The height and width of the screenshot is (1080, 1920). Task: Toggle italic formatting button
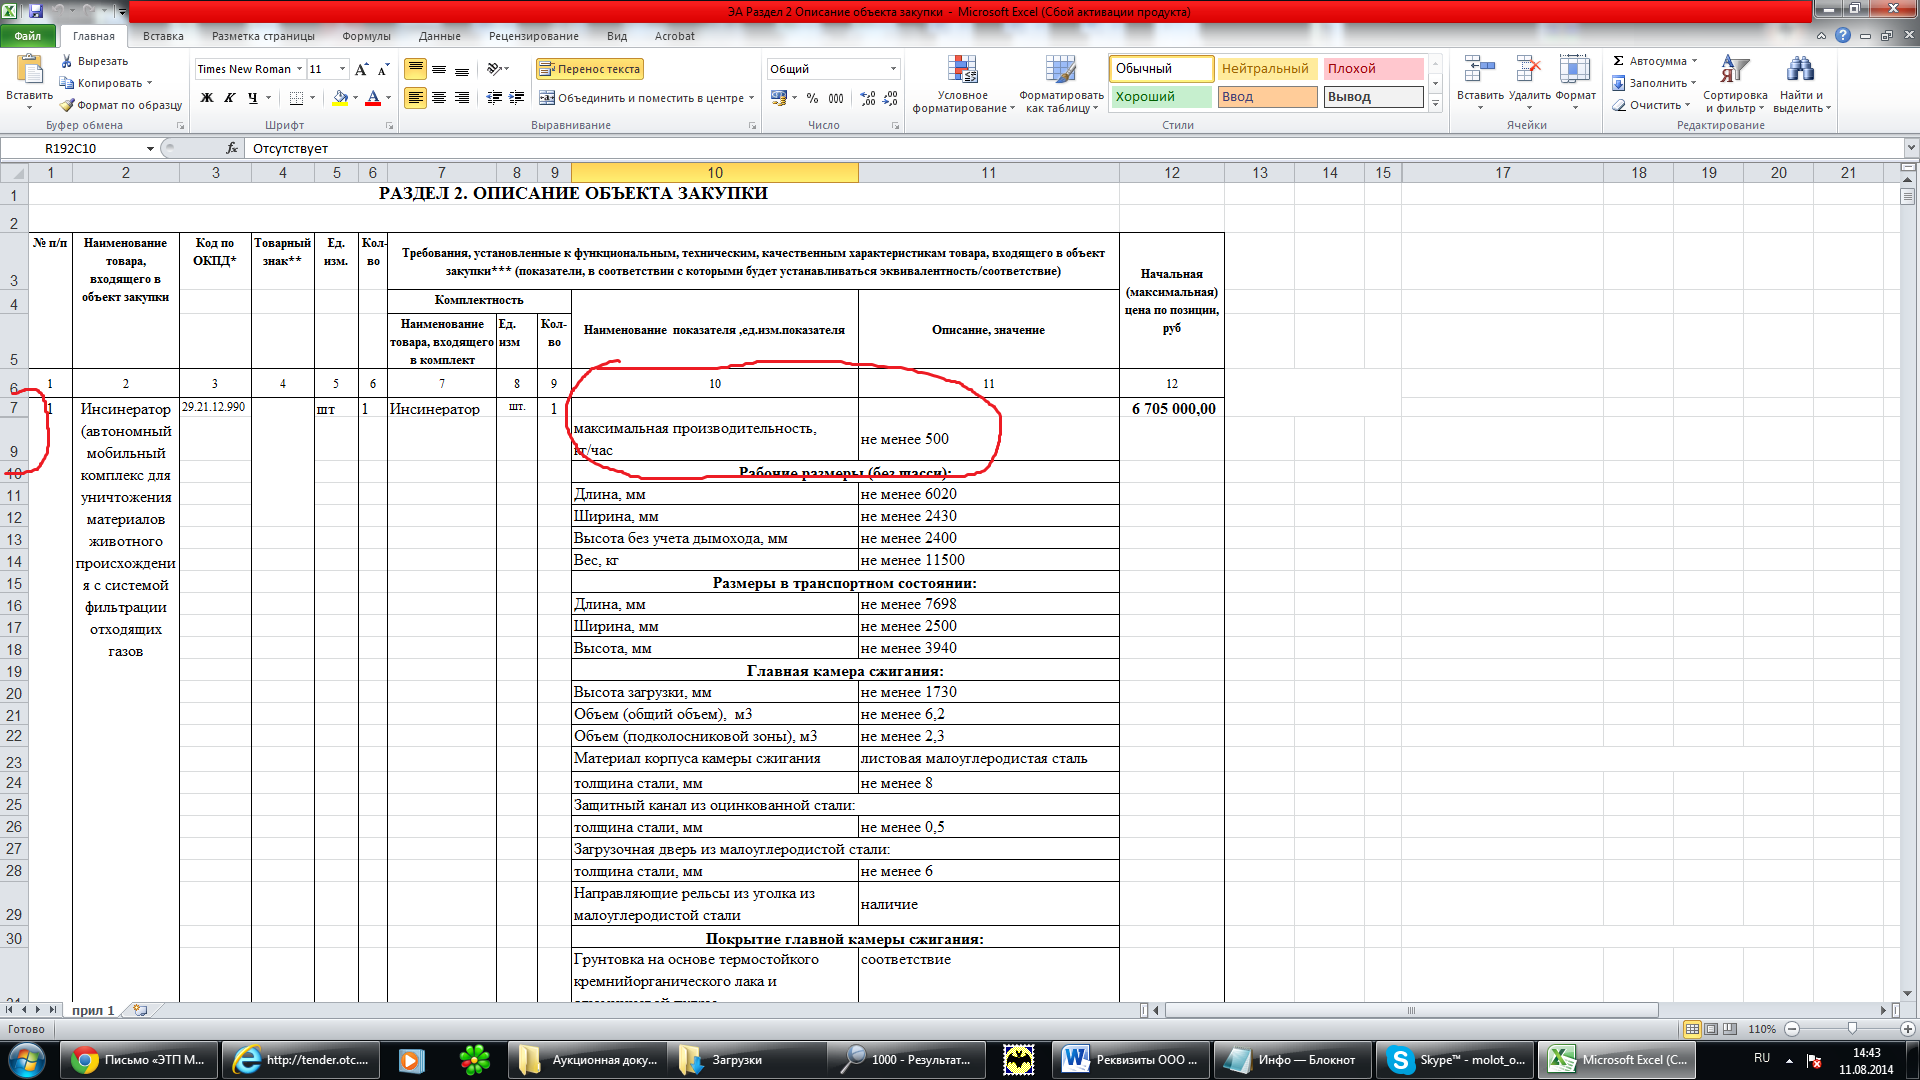pos(230,98)
